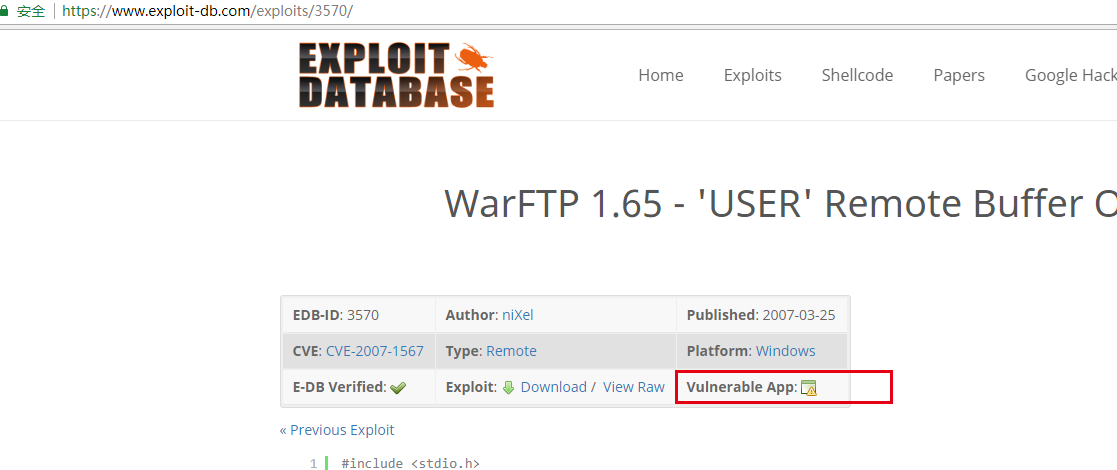Click the green secure lock icon
1117x470 pixels.
pos(4,11)
